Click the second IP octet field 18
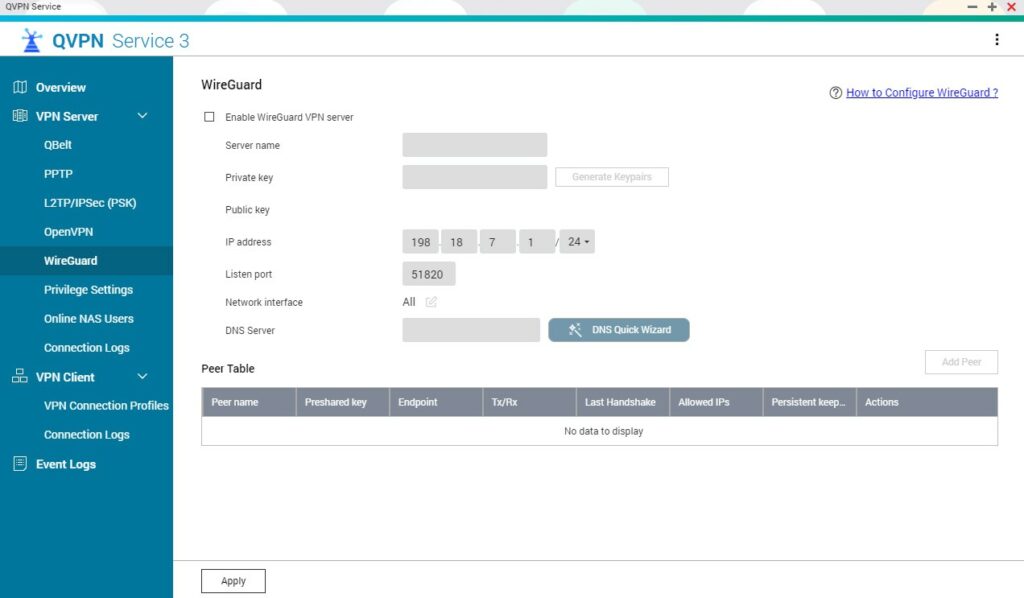 459,242
